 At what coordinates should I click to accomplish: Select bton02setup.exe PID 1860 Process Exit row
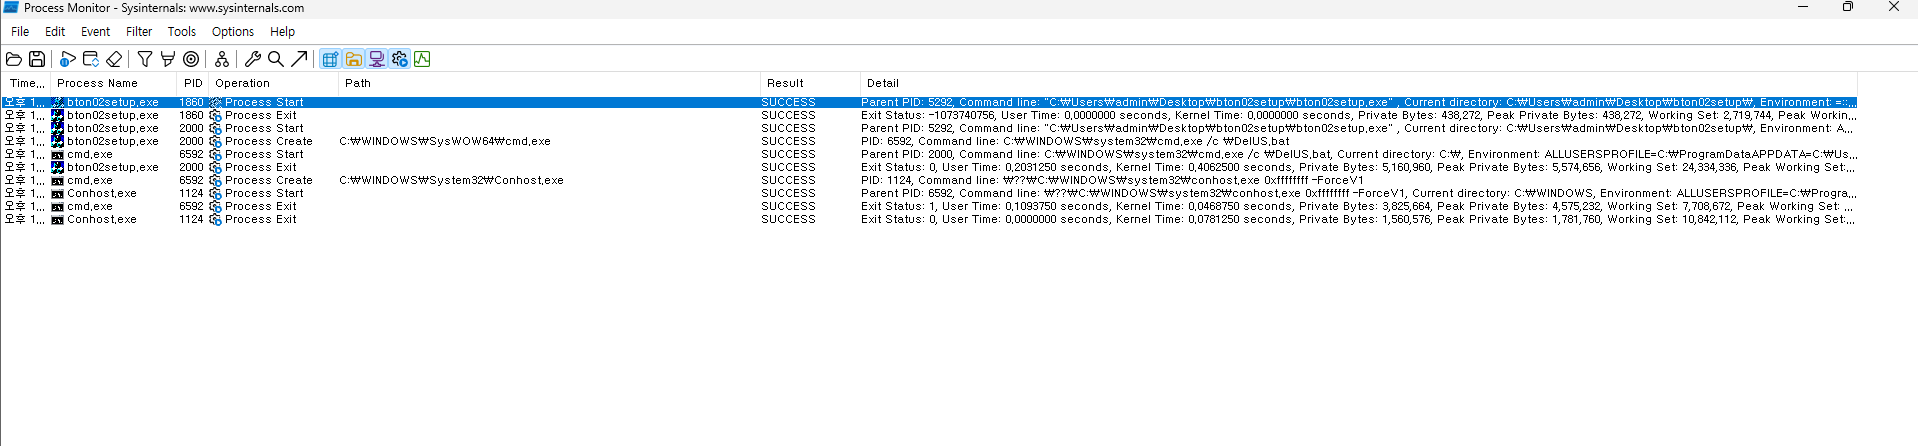click(929, 115)
